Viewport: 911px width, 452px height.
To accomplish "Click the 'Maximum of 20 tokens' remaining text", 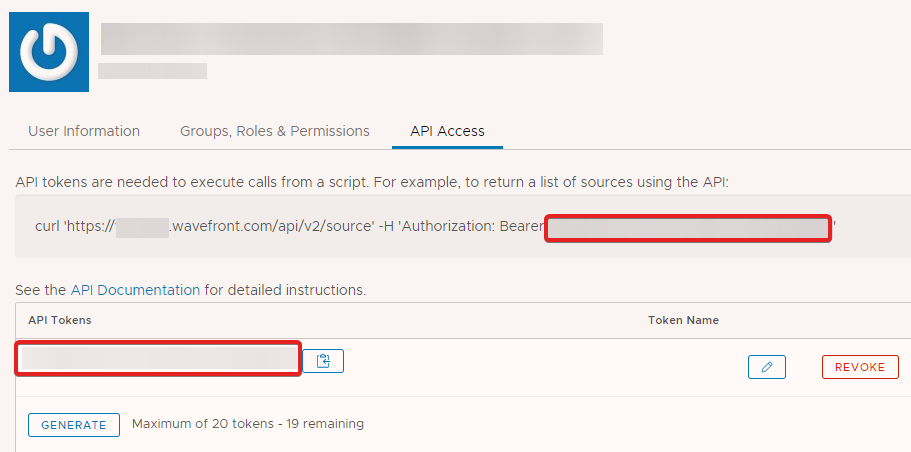I will pyautogui.click(x=248, y=424).
